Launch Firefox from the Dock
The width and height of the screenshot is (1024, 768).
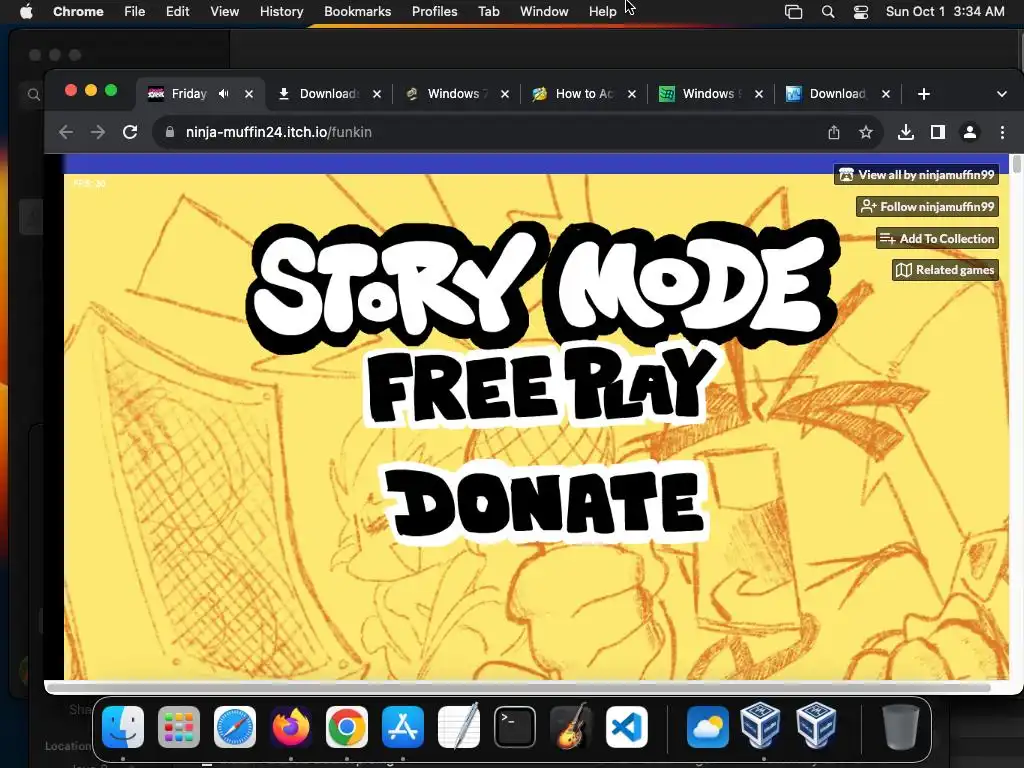[291, 727]
